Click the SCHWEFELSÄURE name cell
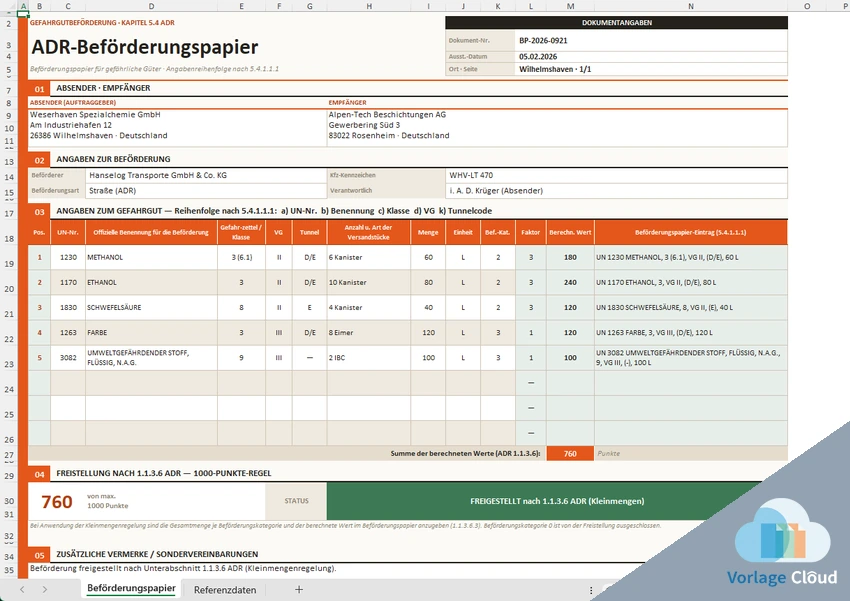Screen dimensions: 850x601 pos(151,307)
